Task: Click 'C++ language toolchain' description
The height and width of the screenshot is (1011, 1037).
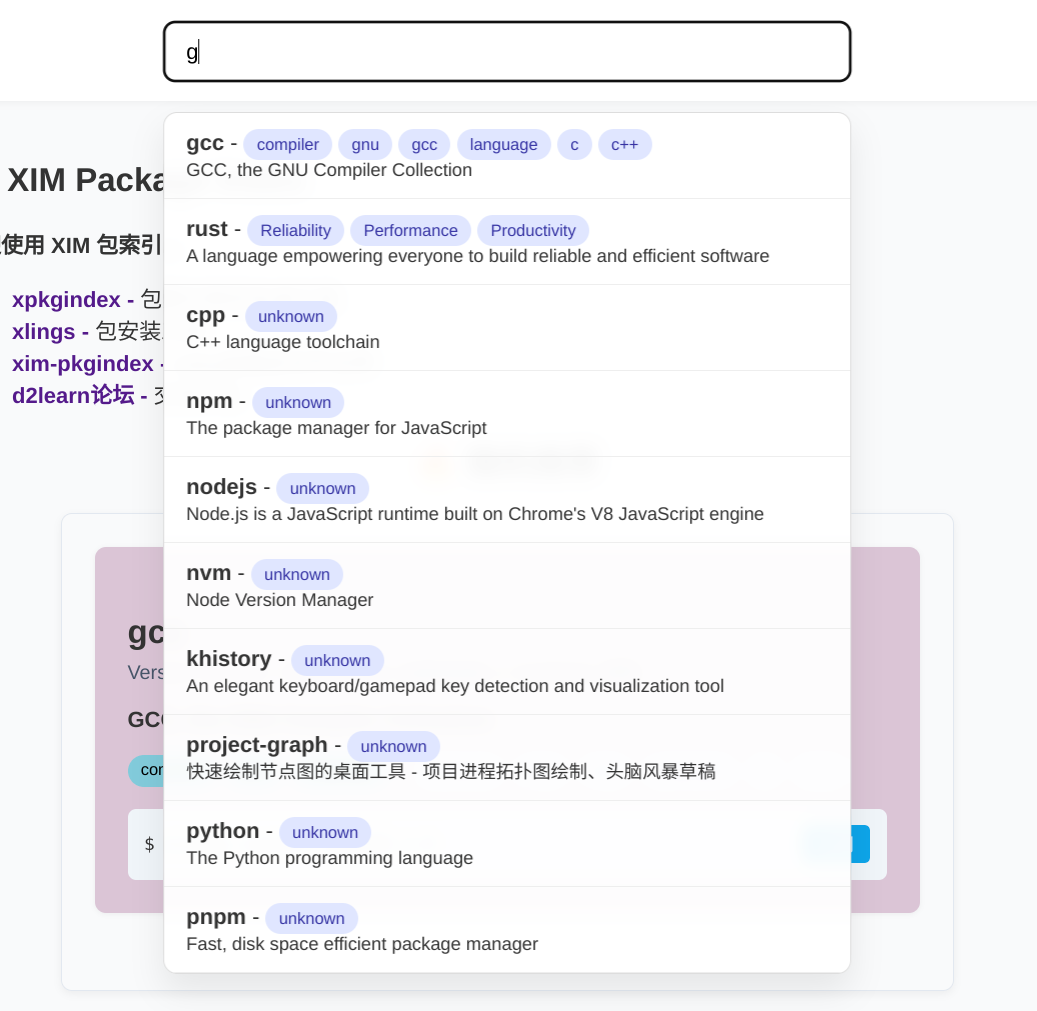Action: [x=283, y=342]
